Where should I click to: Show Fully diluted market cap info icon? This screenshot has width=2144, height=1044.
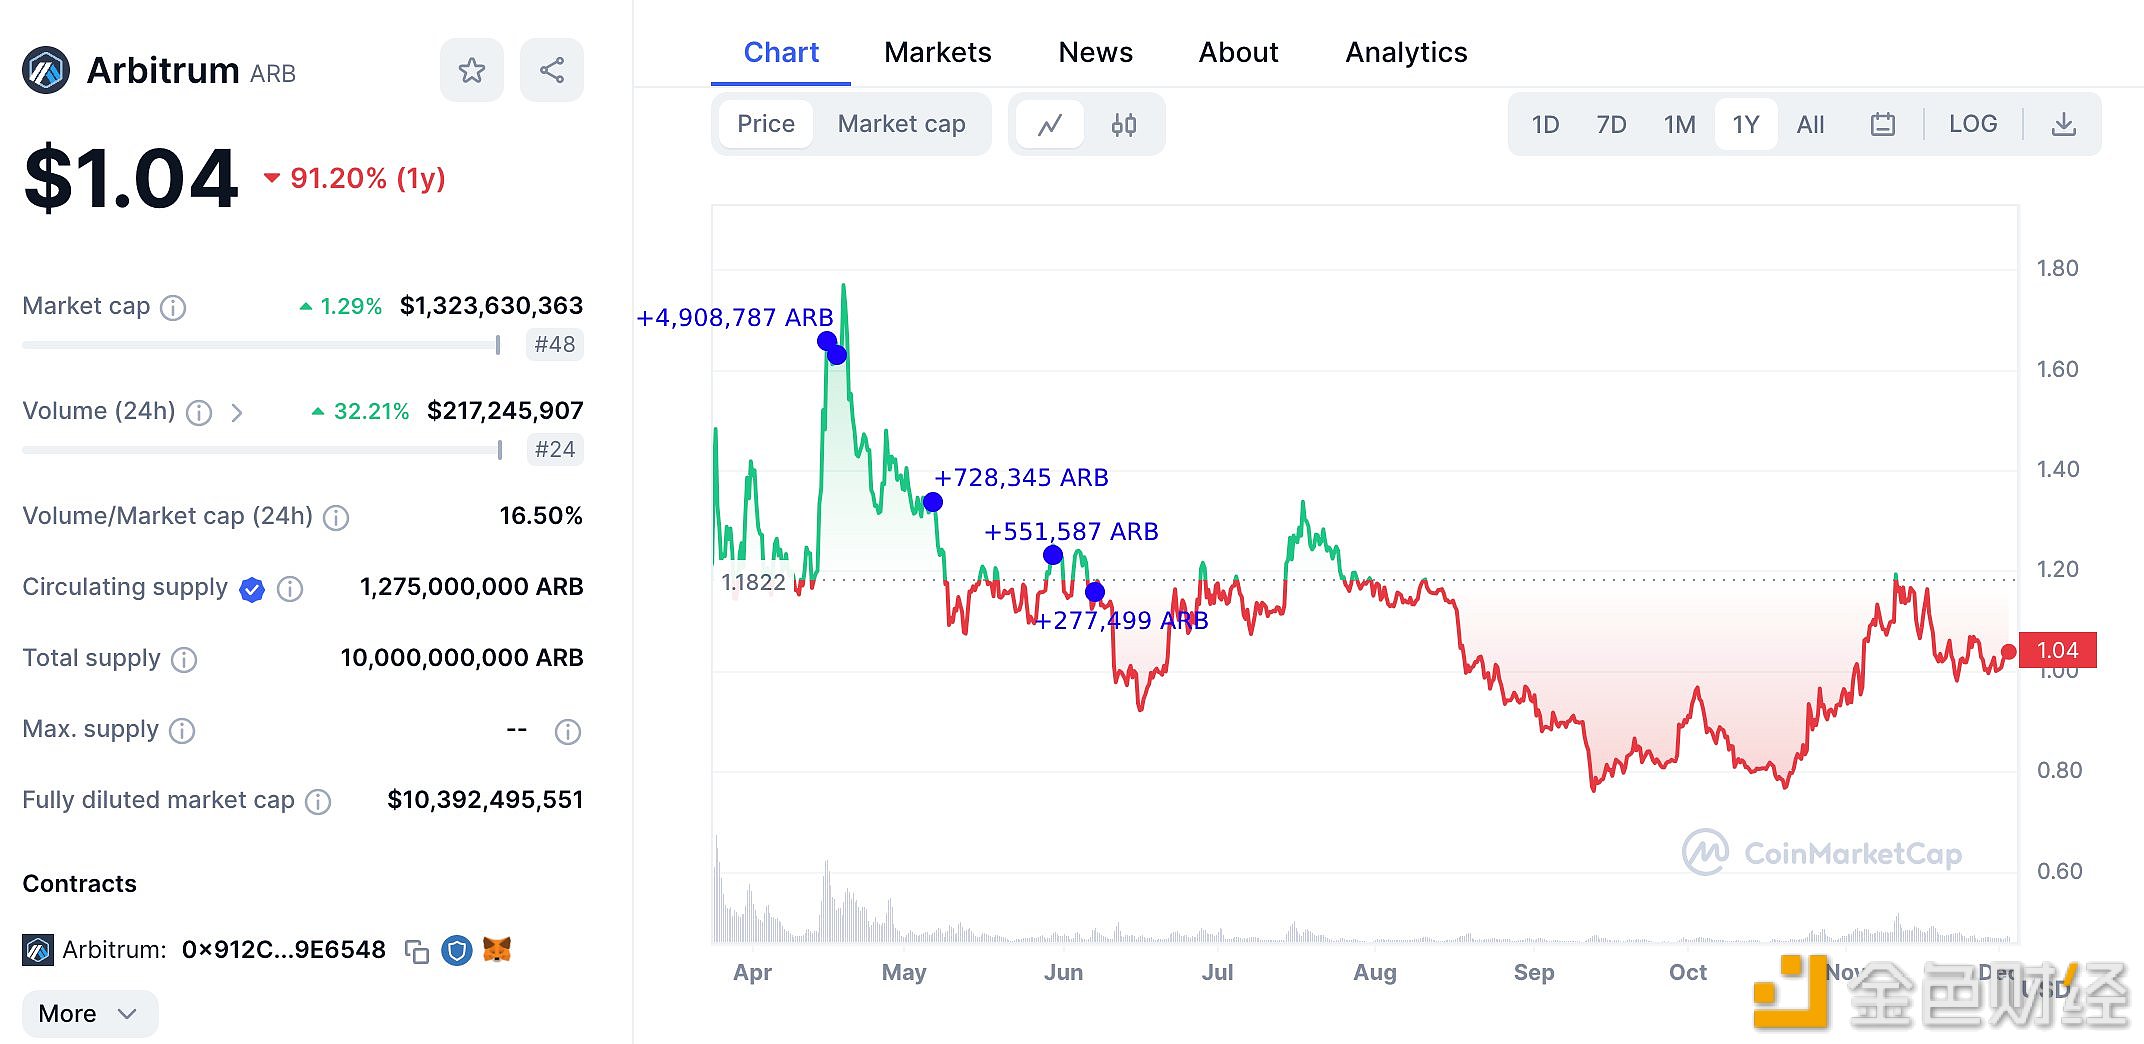click(x=318, y=801)
